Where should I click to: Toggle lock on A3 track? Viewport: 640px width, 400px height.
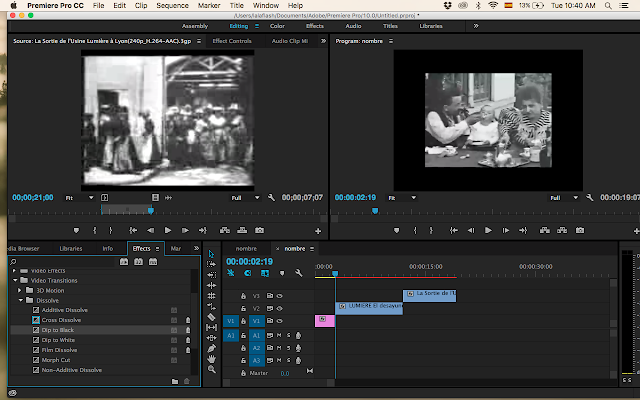pyautogui.click(x=243, y=361)
